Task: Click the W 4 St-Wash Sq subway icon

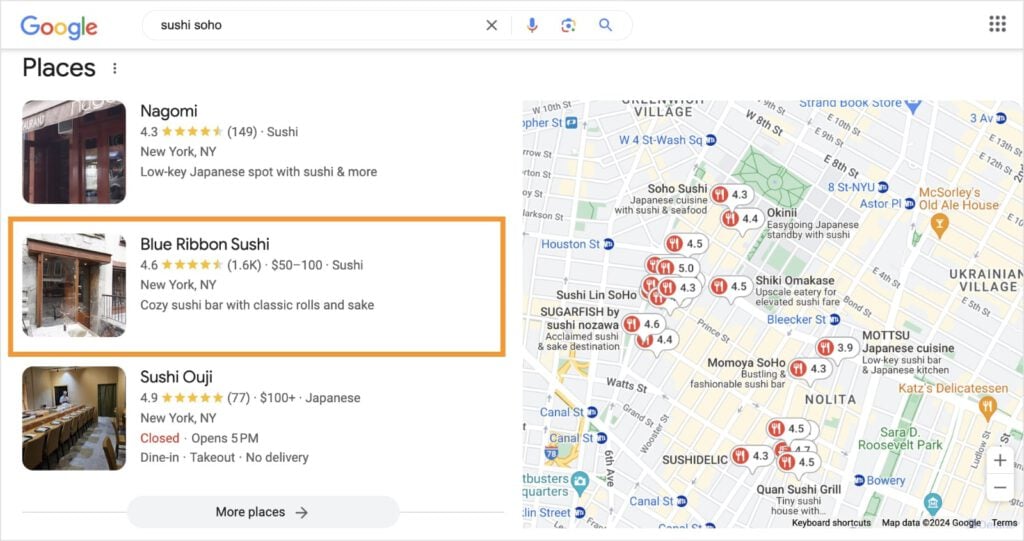Action: coord(711,140)
